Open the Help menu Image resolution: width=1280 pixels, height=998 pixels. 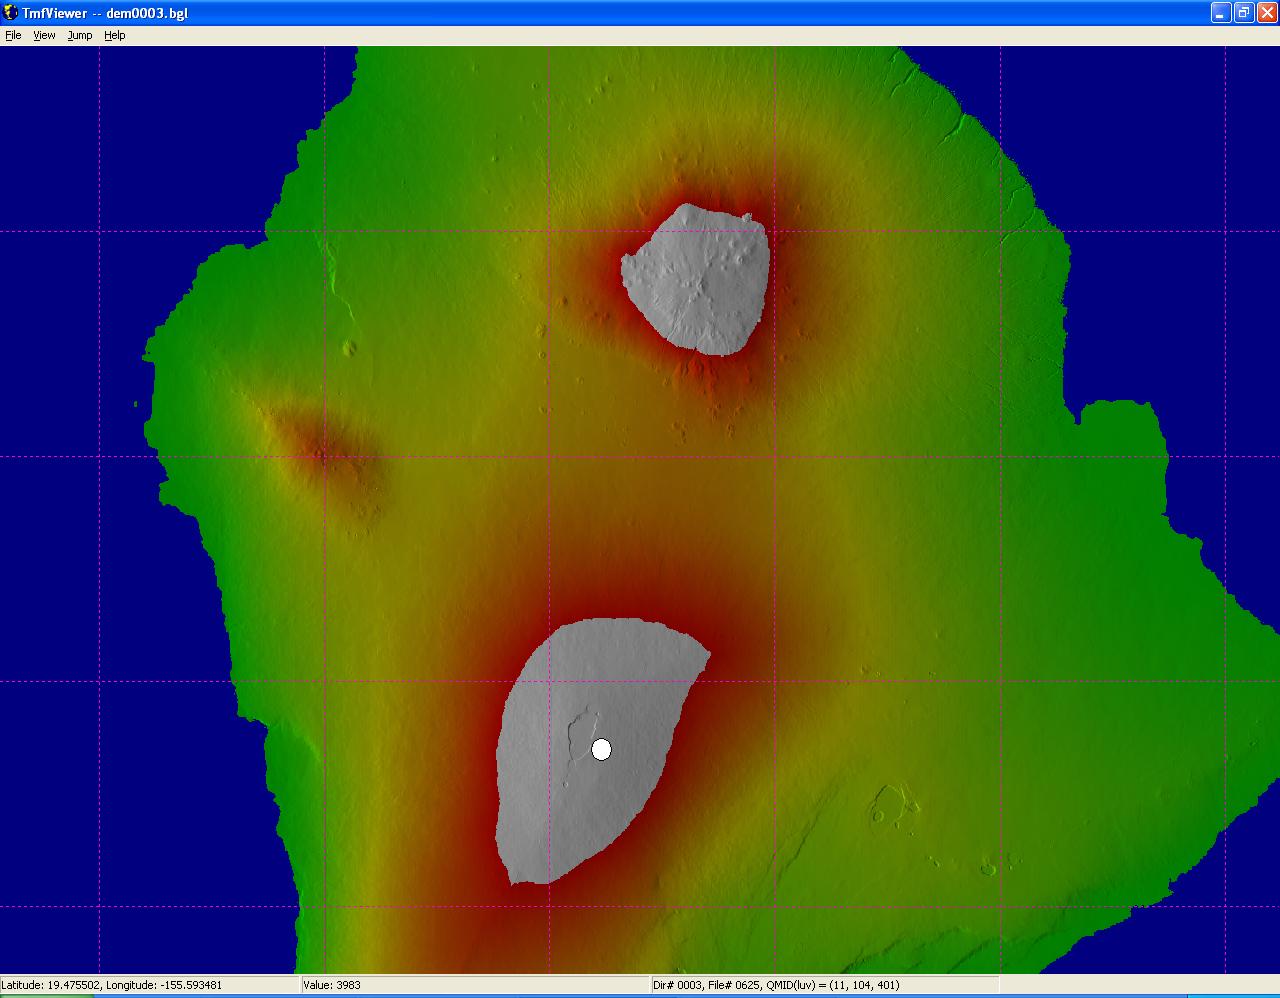(115, 35)
